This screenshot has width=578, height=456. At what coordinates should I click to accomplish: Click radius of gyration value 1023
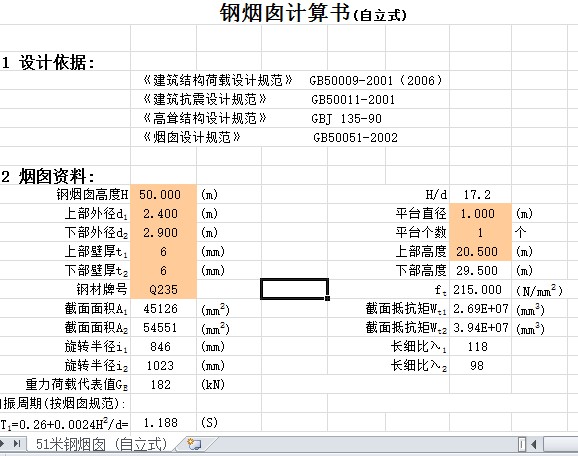(160, 366)
